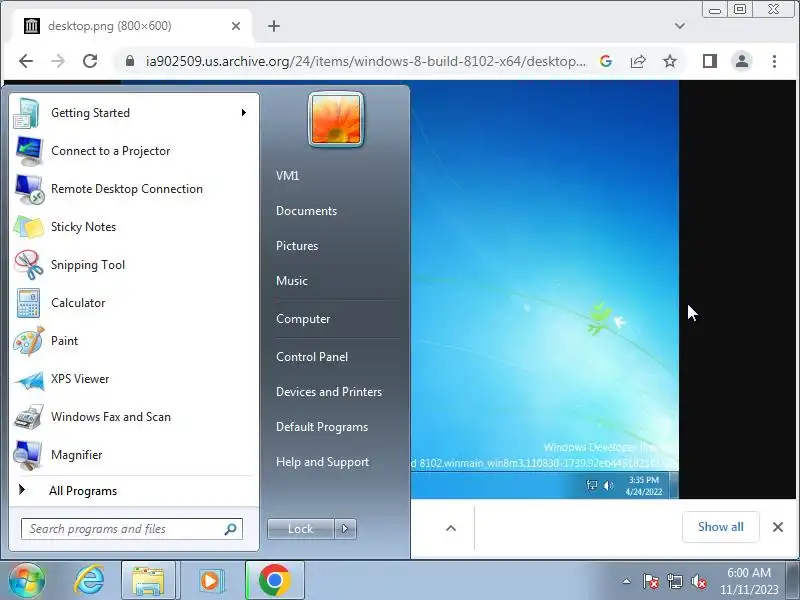Start the Snipping Tool scissors icon
Image resolution: width=800 pixels, height=600 pixels.
29,265
